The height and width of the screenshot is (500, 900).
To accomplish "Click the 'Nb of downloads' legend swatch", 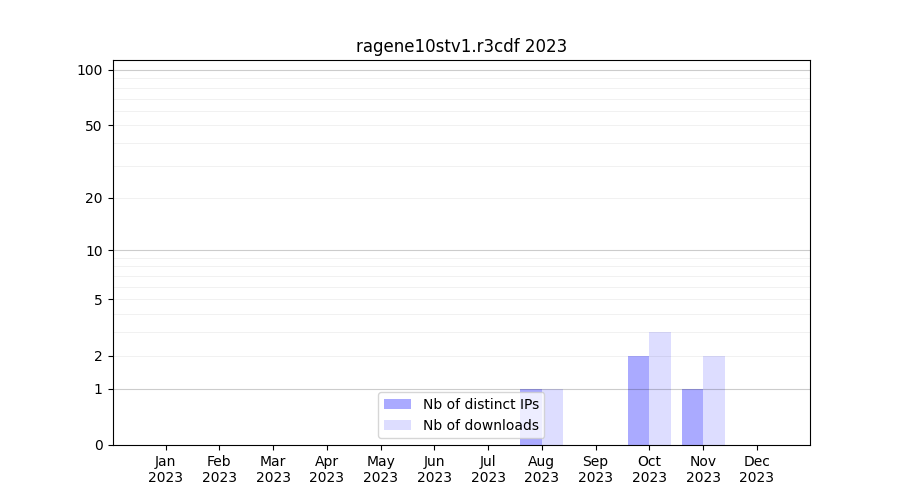I will click(397, 425).
